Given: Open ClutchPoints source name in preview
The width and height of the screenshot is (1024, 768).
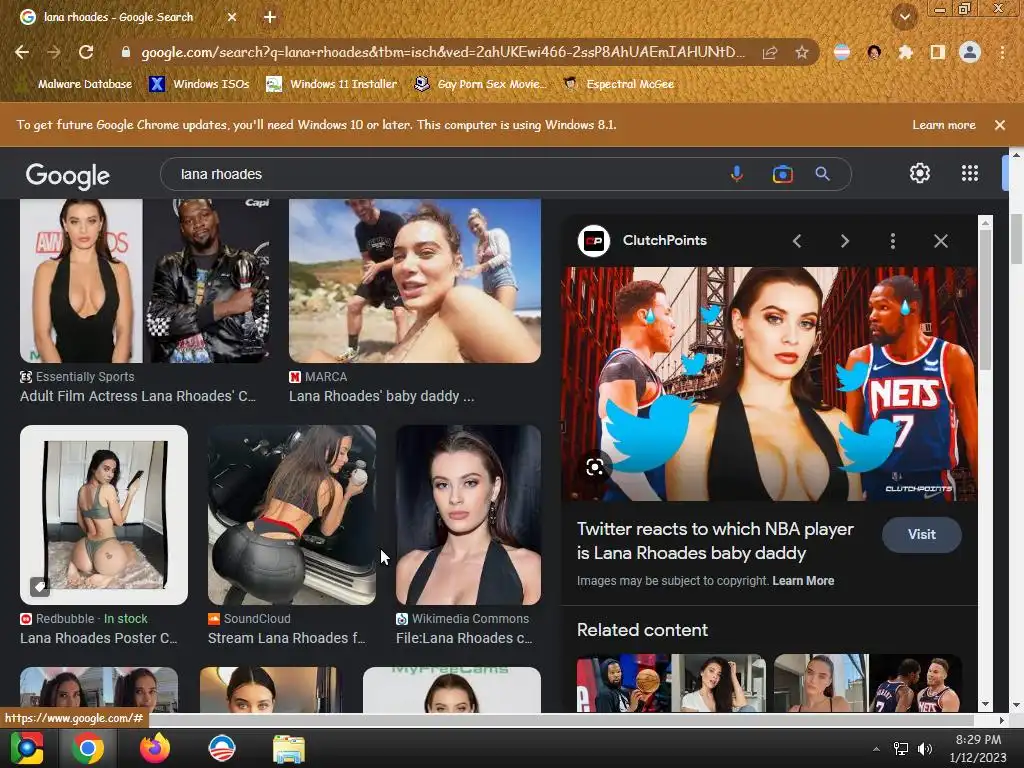Looking at the screenshot, I should pyautogui.click(x=665, y=240).
